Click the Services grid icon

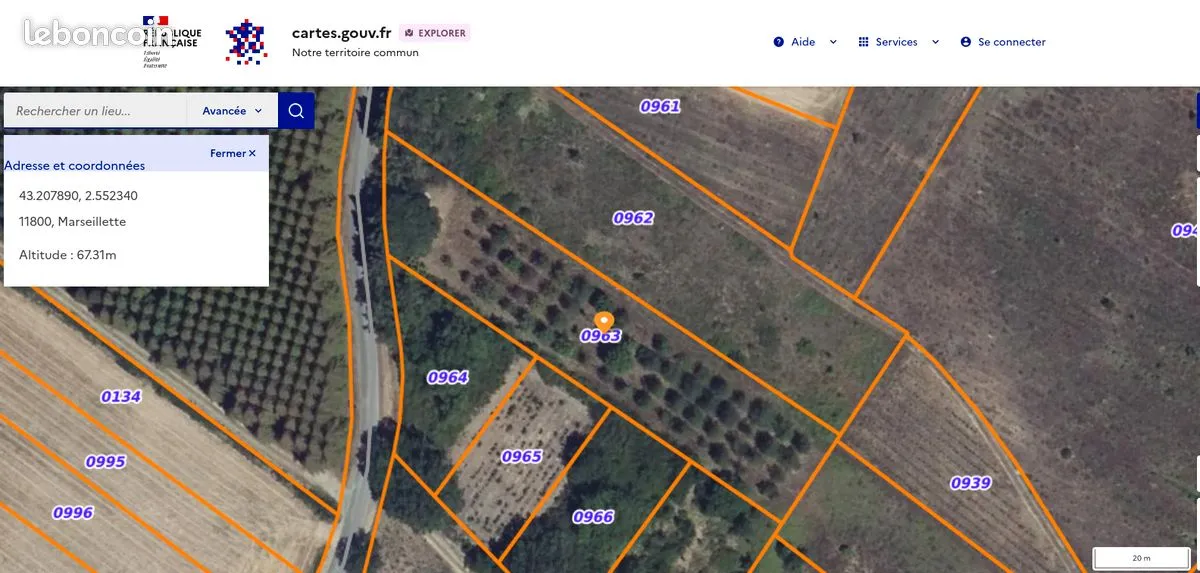(x=864, y=42)
